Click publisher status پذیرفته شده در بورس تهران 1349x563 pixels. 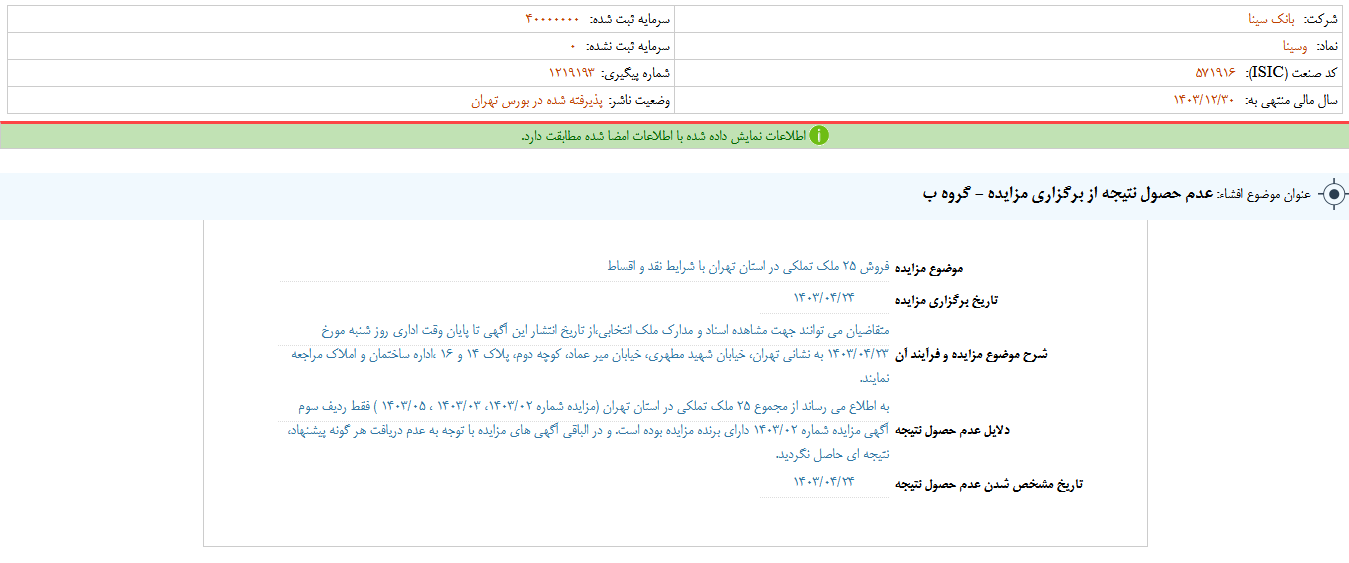(x=526, y=100)
